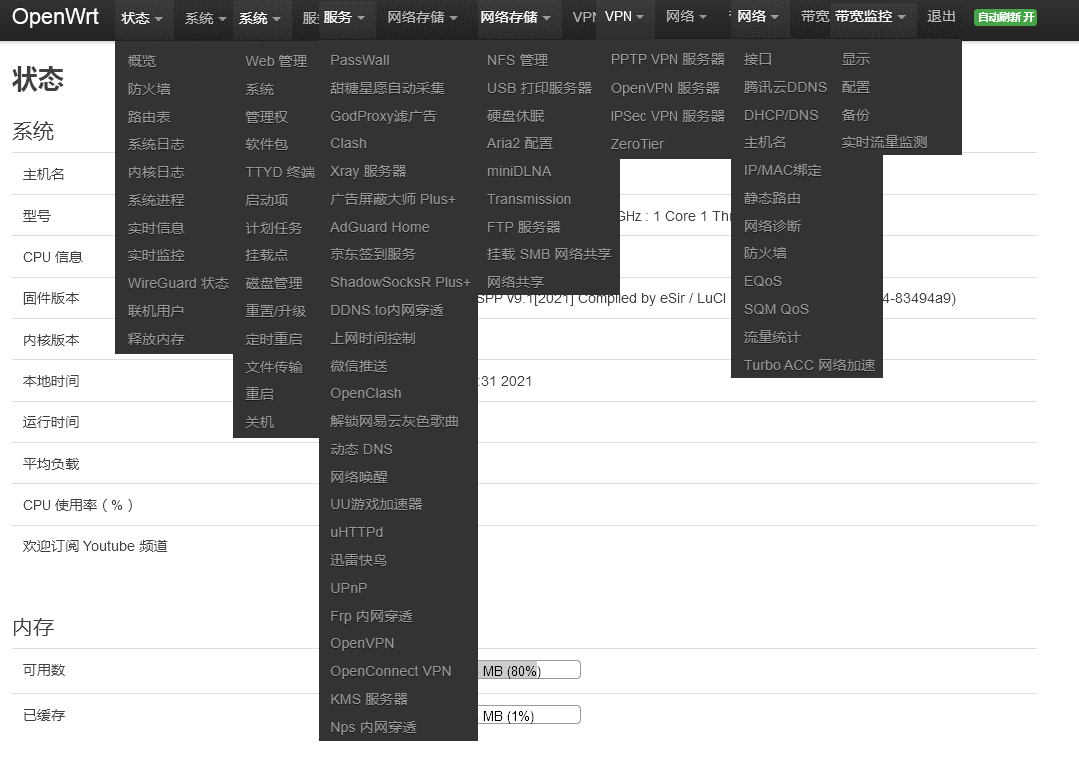Click the 退出 logout link
This screenshot has height=760, width=1079.
941,17
